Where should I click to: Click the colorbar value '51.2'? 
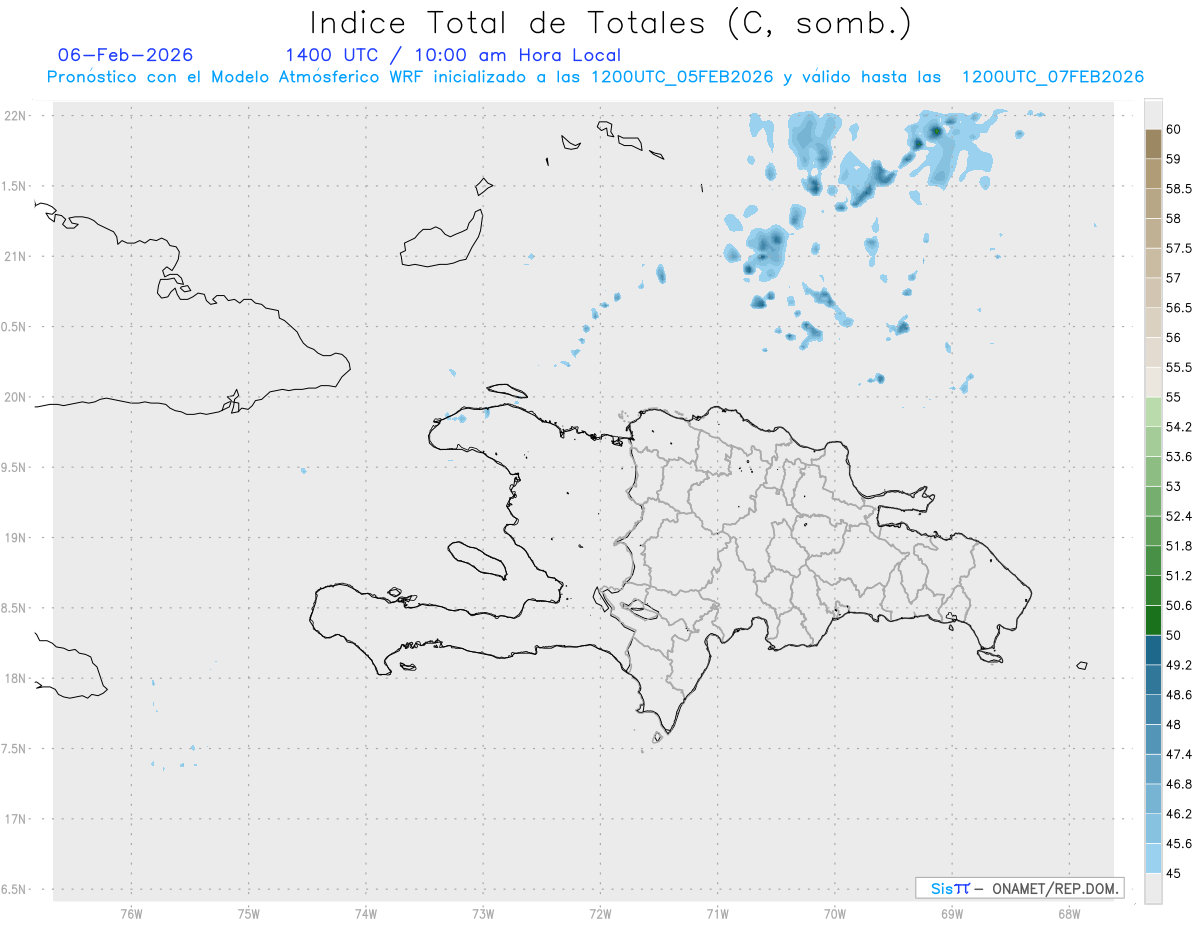pos(1179,576)
